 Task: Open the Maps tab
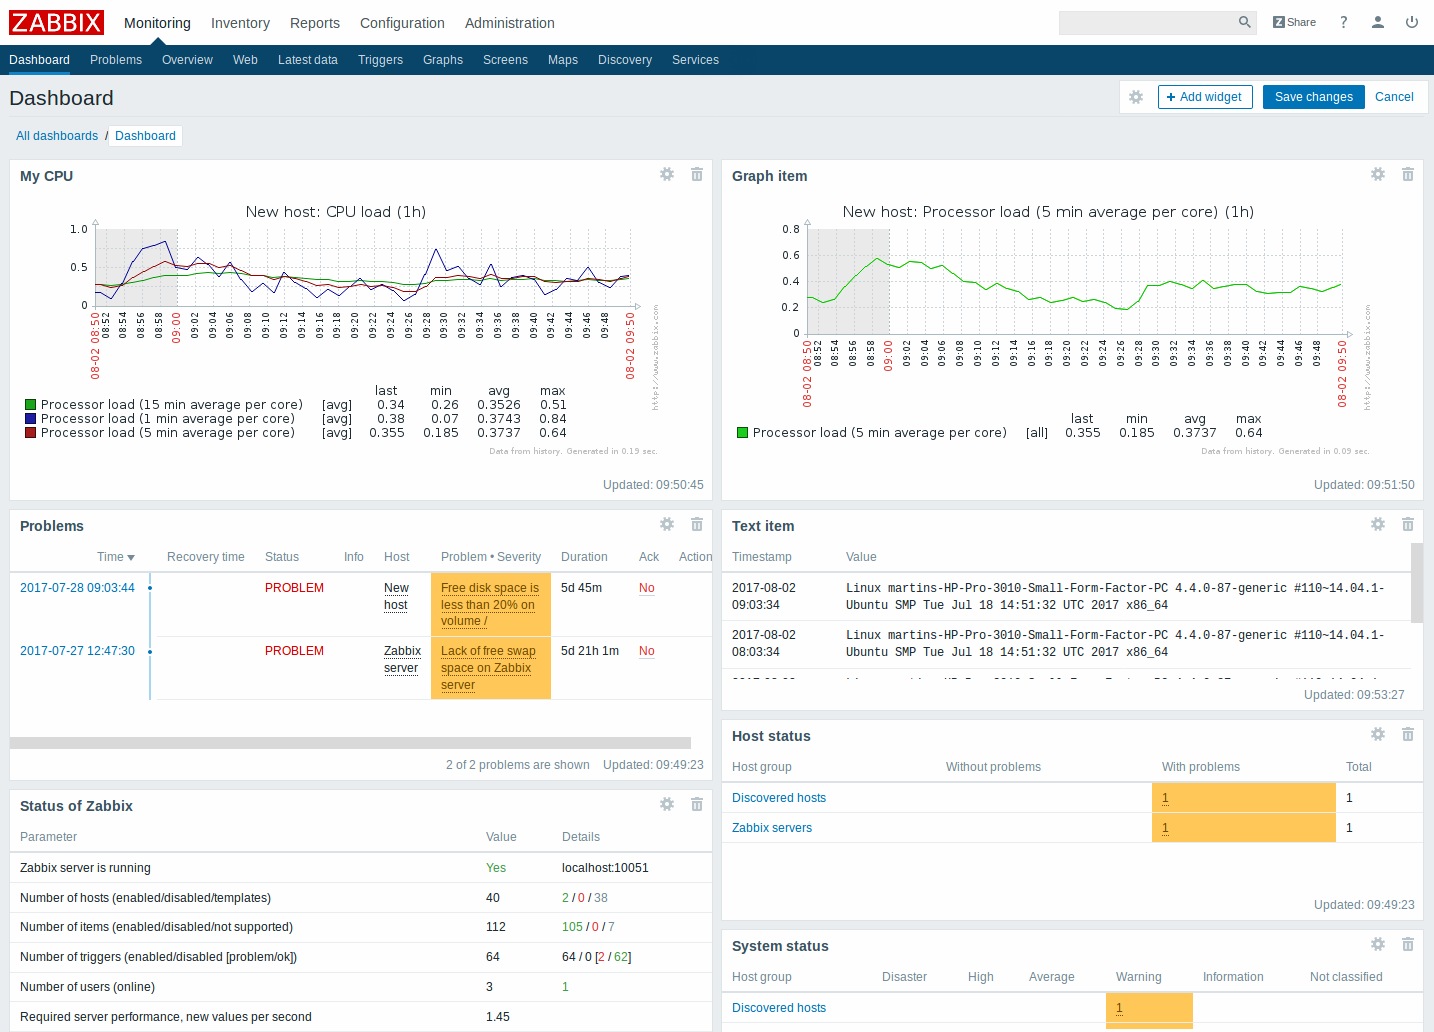click(x=563, y=60)
